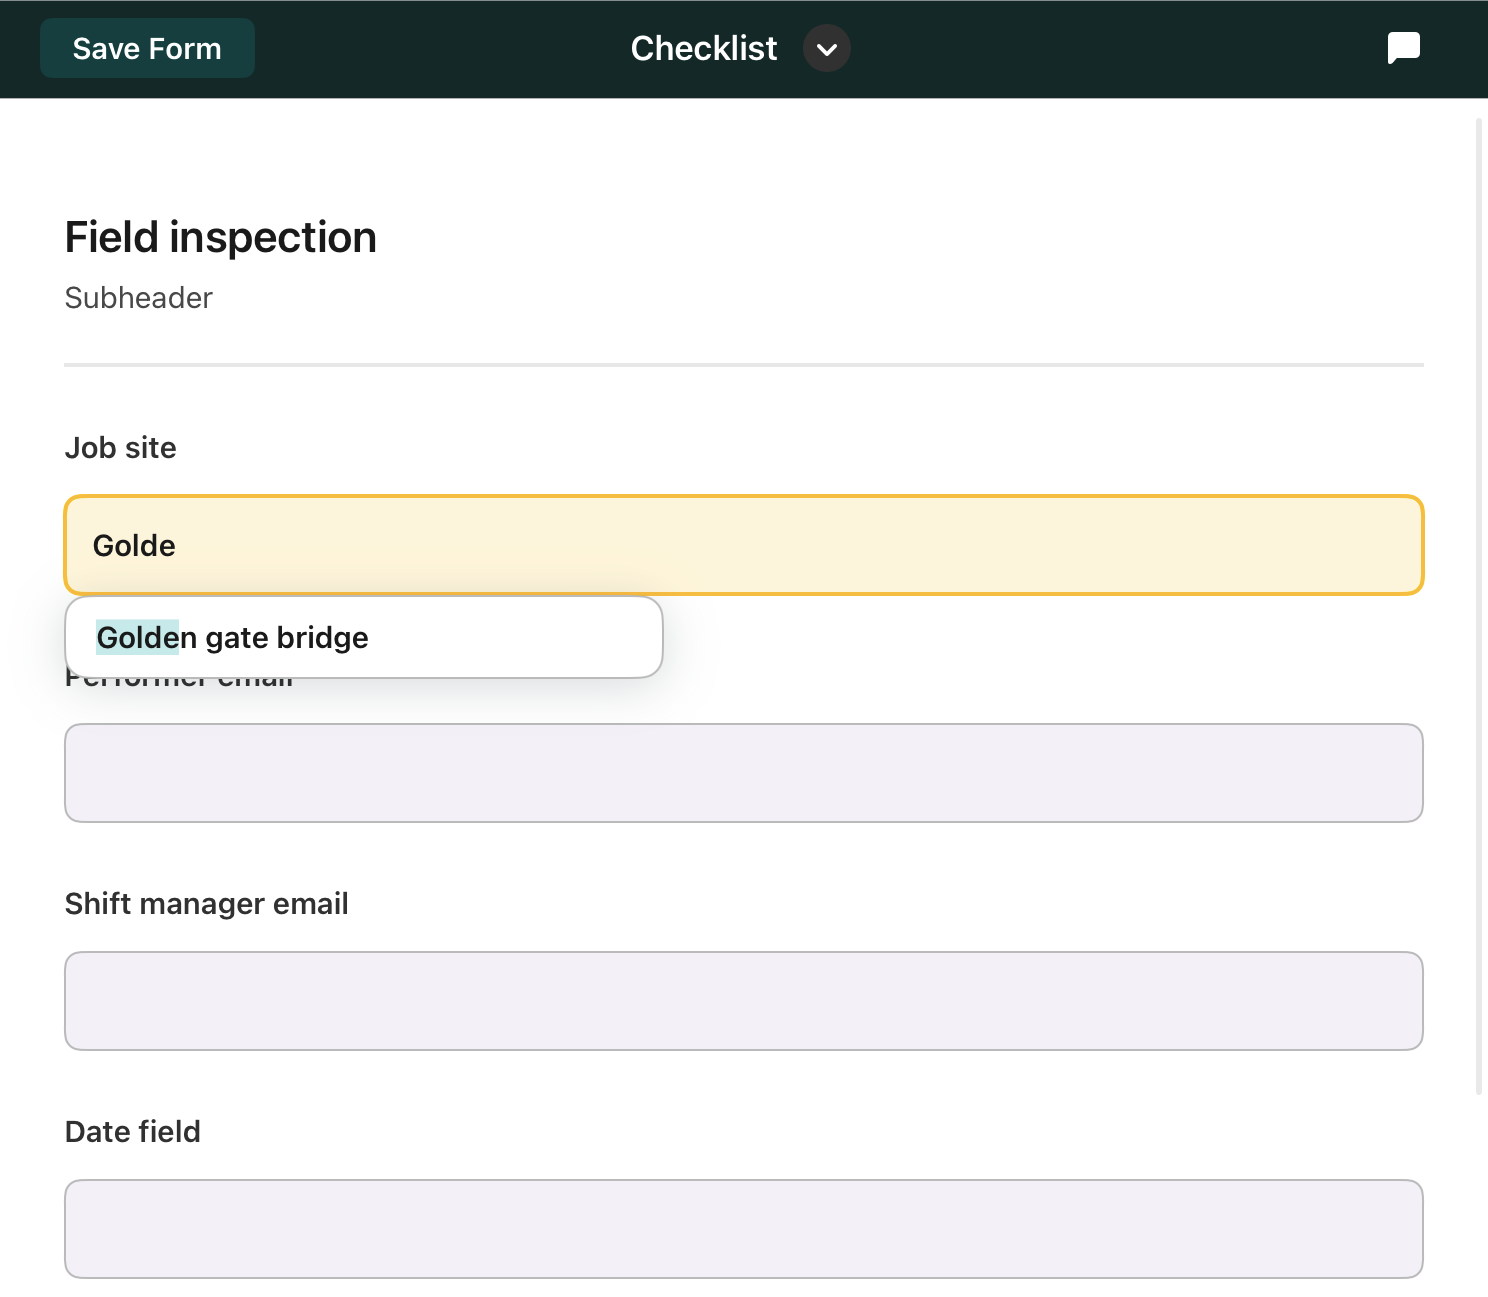Screen dimensions: 1488x1297
Task: Select the Golden gate bridge suggestion
Action: pos(362,638)
